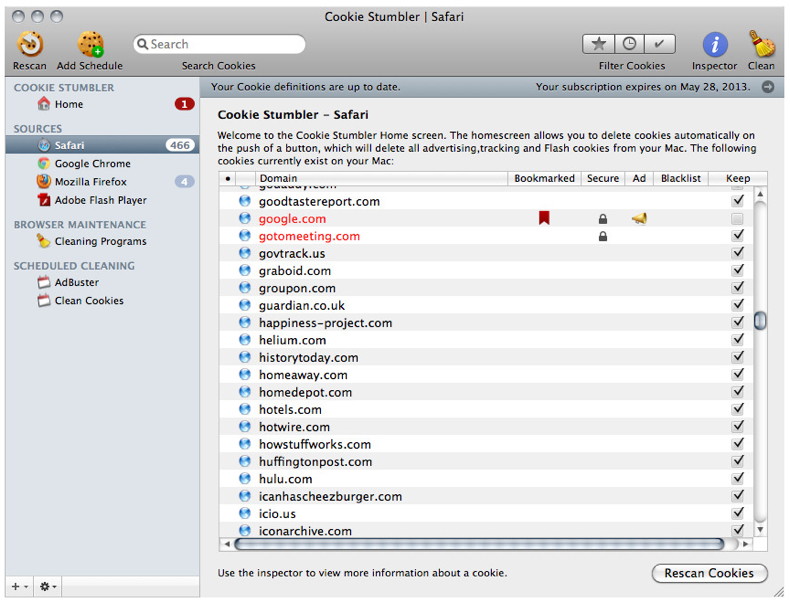Uncheck Keep for icio.us

[x=738, y=513]
